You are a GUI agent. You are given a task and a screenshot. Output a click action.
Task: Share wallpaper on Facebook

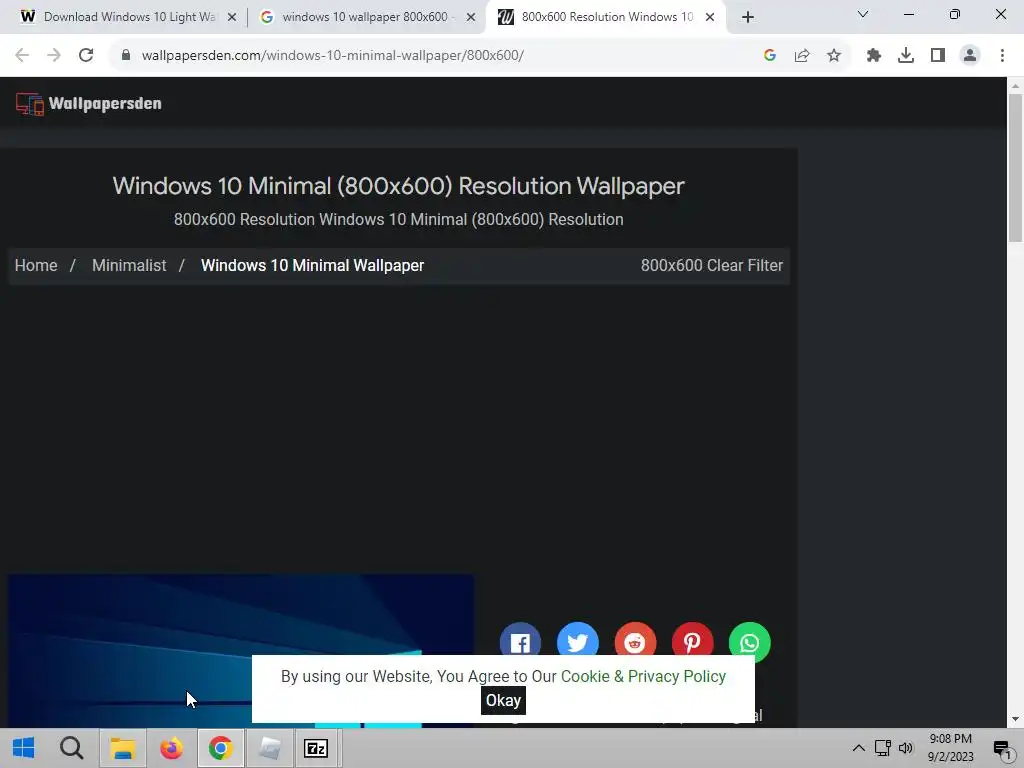click(x=520, y=639)
